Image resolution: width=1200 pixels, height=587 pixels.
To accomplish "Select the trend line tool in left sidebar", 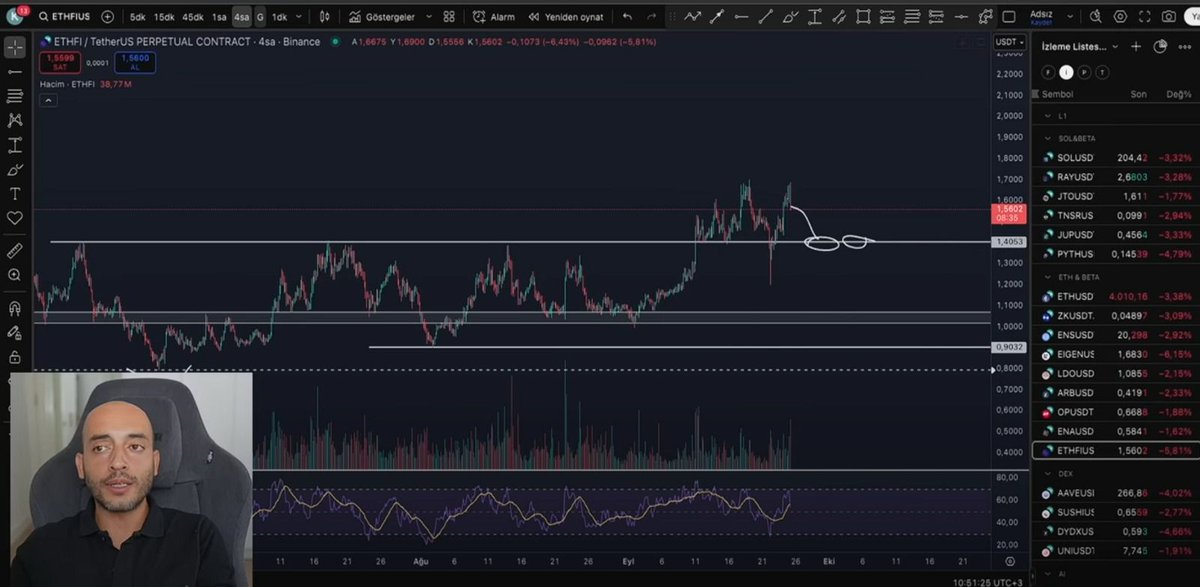I will pyautogui.click(x=15, y=72).
